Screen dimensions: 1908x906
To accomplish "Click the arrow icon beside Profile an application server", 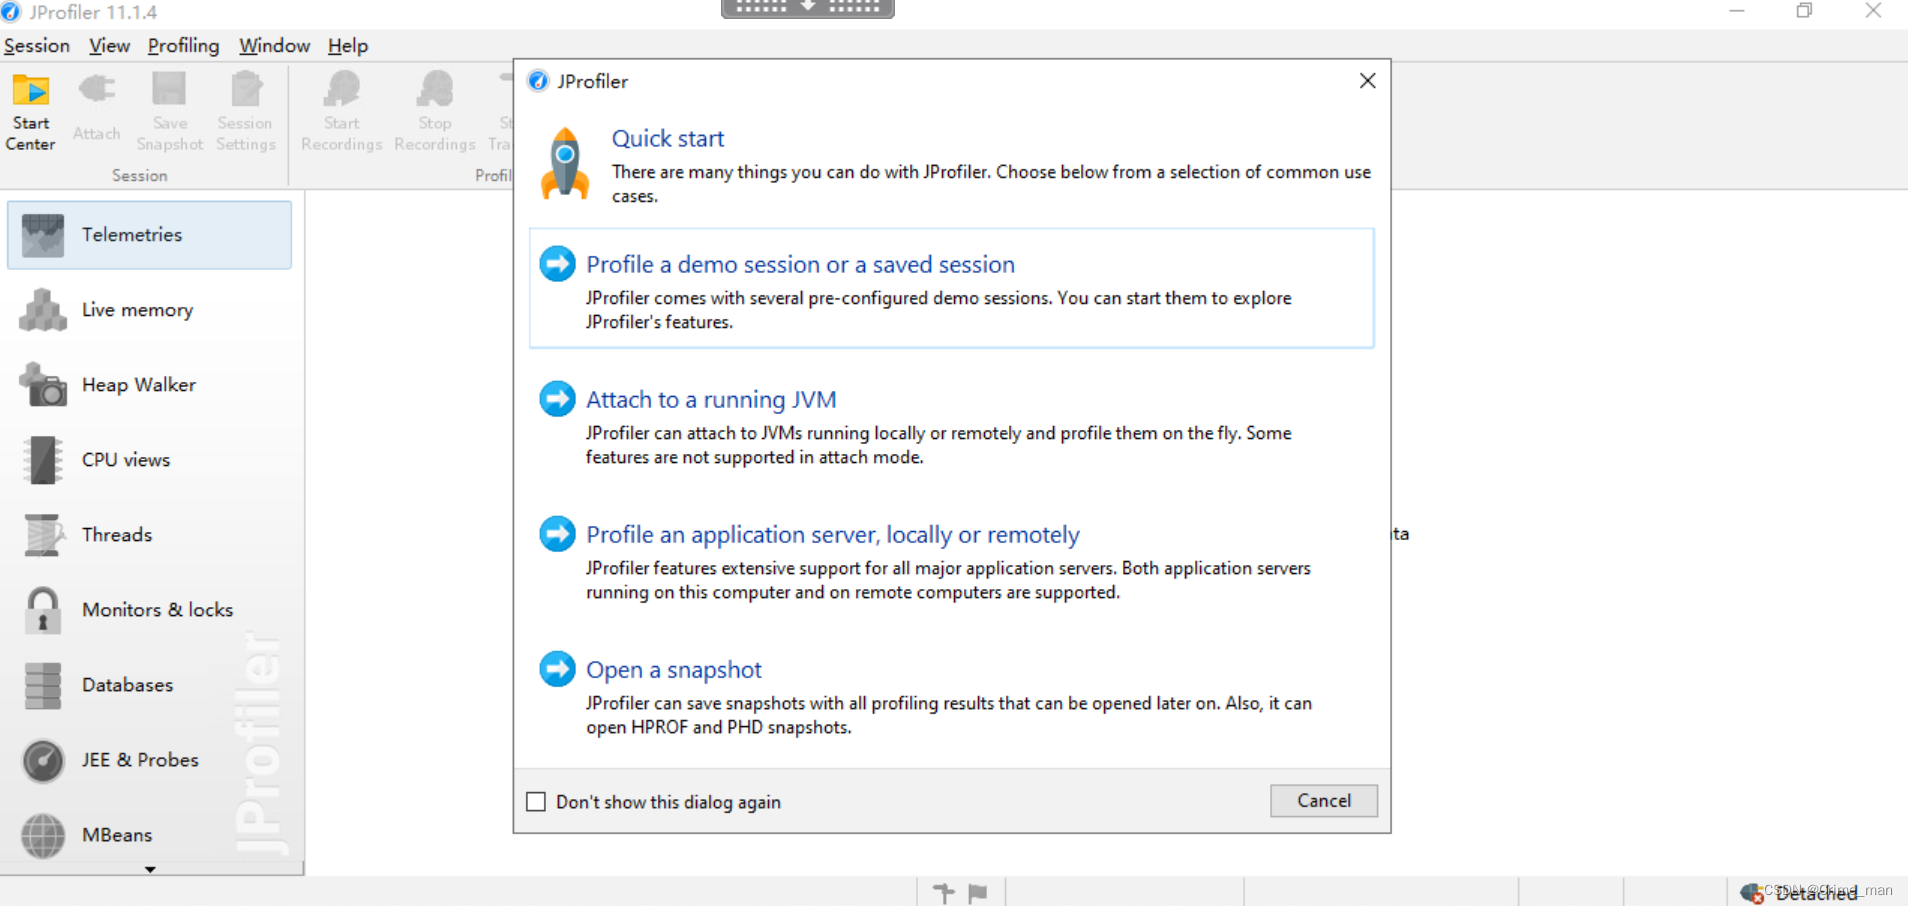I will pyautogui.click(x=557, y=534).
